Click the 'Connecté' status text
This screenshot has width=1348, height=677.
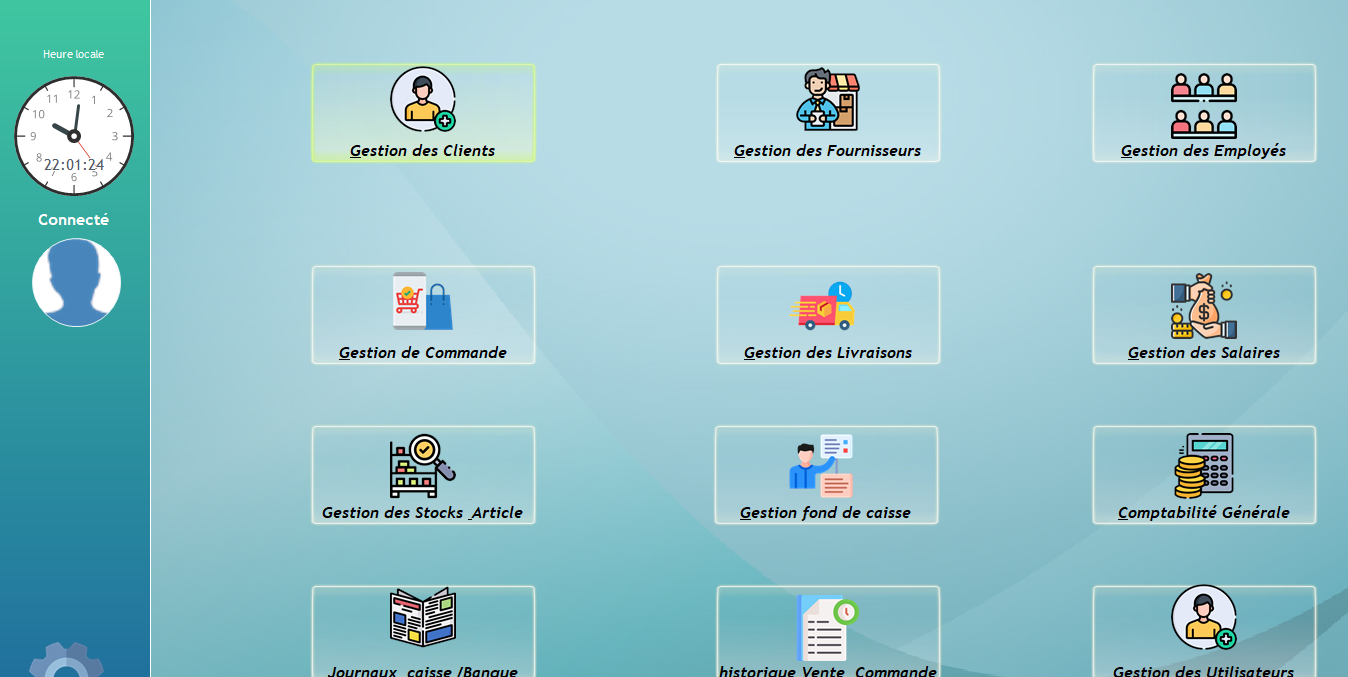[x=73, y=220]
